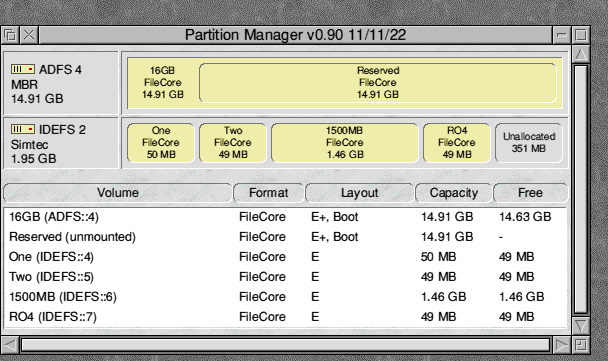Select the Two (IDEFS::5) volume row
The height and width of the screenshot is (361, 608).
point(285,277)
